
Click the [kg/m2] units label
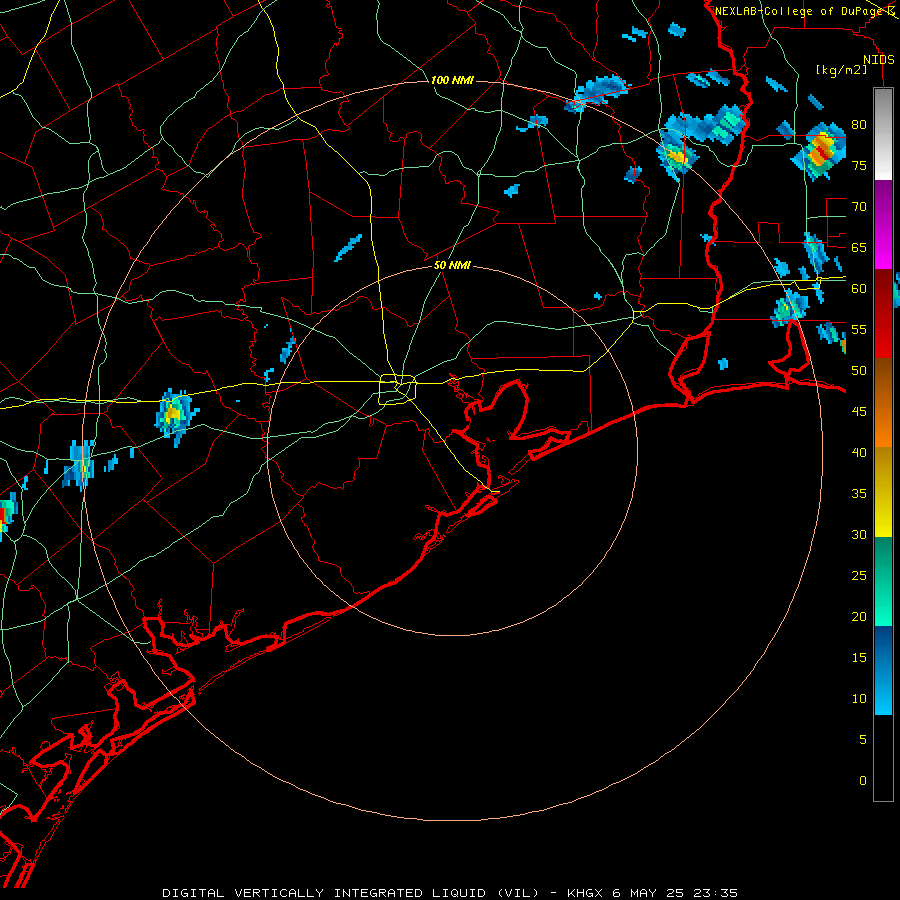[841, 70]
